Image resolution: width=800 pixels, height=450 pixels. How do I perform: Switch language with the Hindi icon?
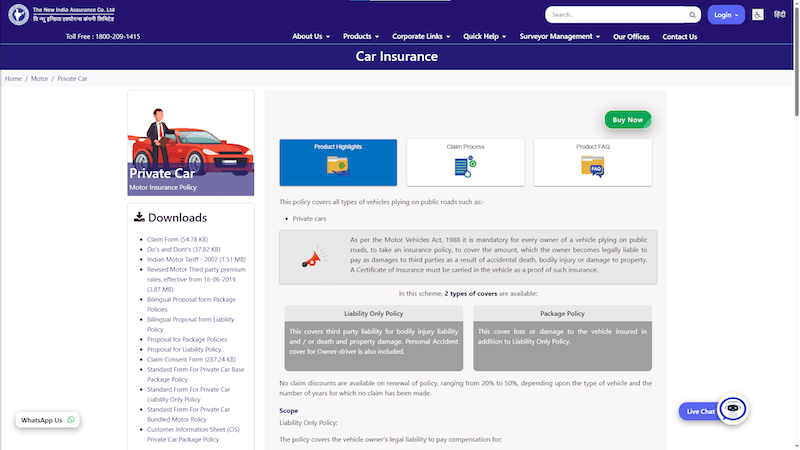click(780, 15)
